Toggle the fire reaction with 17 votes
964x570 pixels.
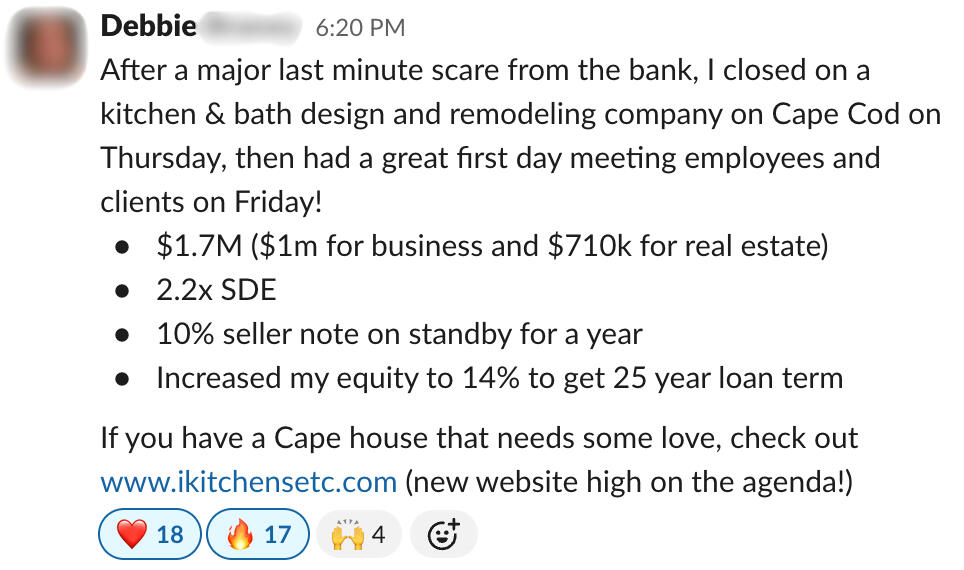click(258, 535)
